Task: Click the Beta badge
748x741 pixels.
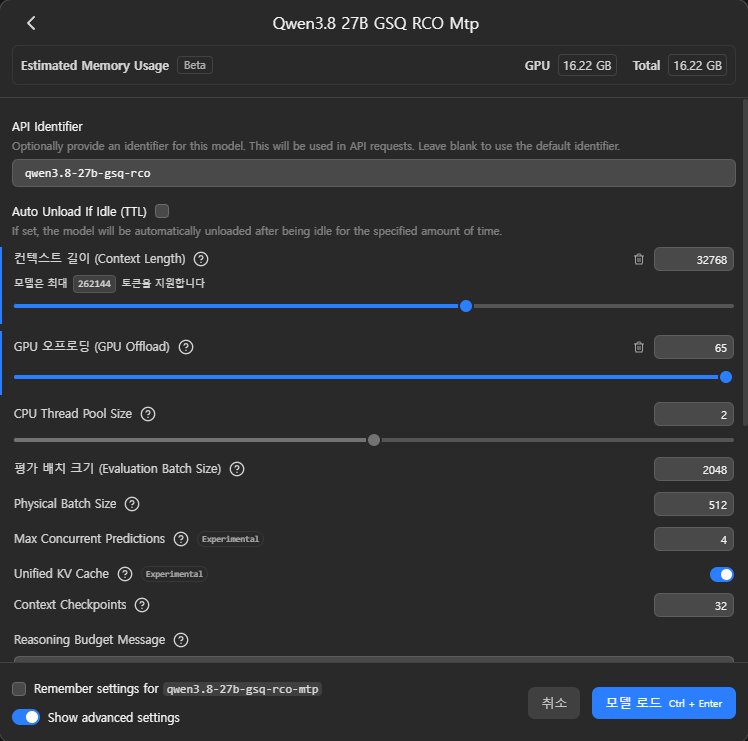Action: tap(195, 65)
